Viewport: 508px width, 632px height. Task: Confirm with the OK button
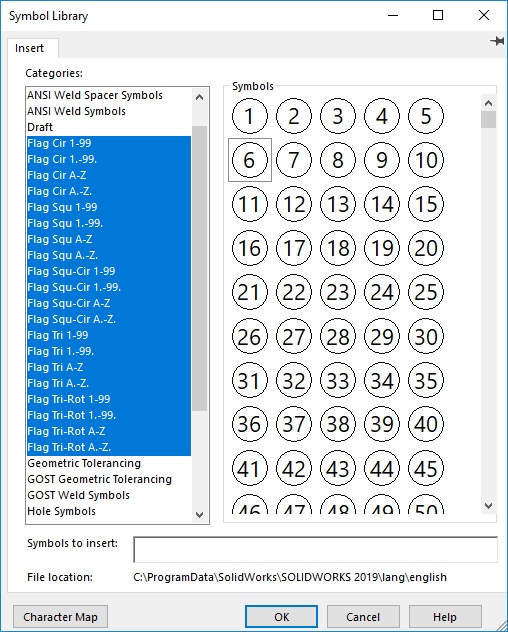(281, 617)
